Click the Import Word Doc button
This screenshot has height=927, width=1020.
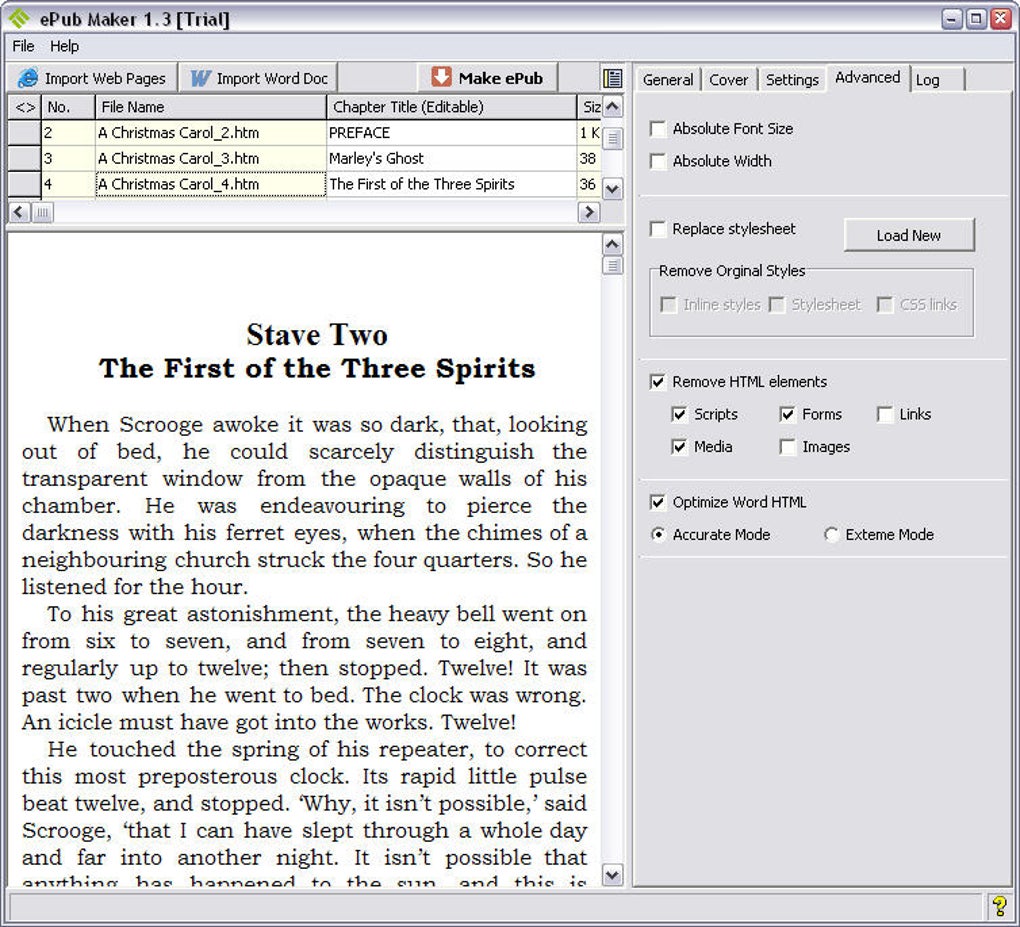(258, 79)
